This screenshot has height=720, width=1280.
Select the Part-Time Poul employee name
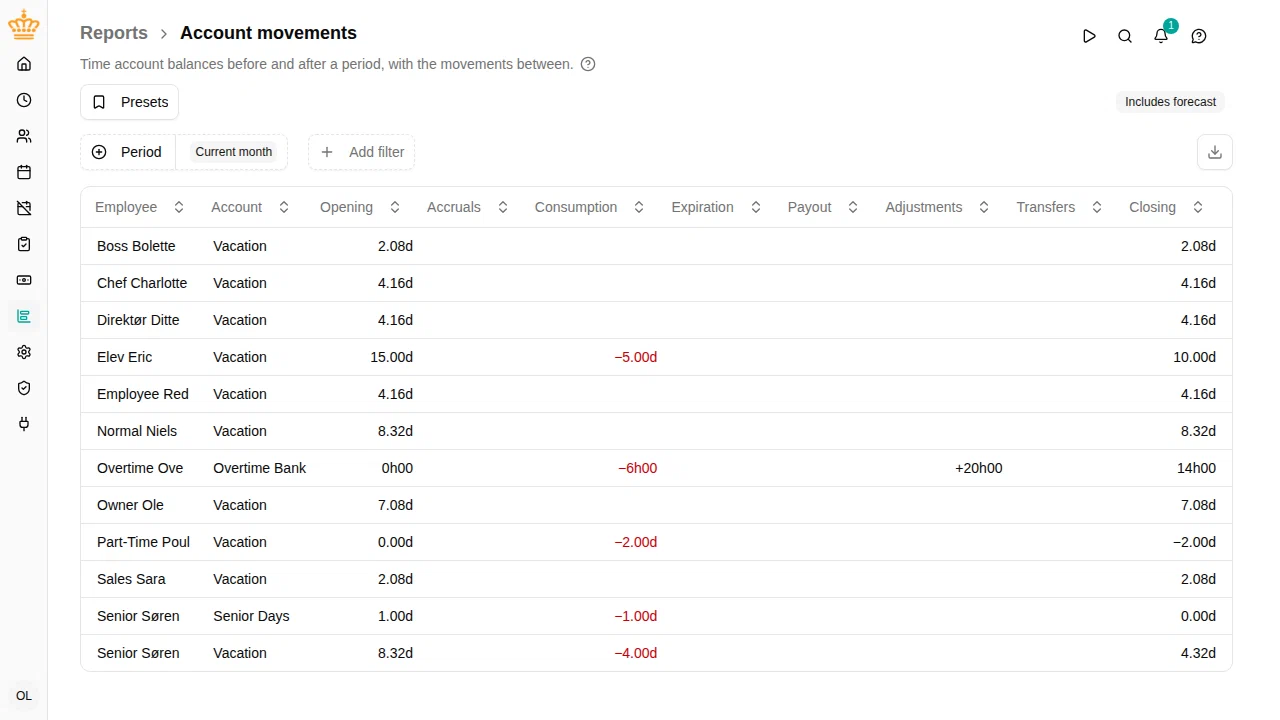(x=143, y=542)
